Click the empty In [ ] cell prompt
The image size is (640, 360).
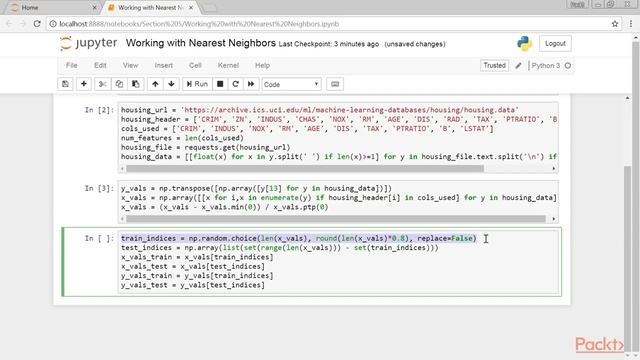coord(99,238)
